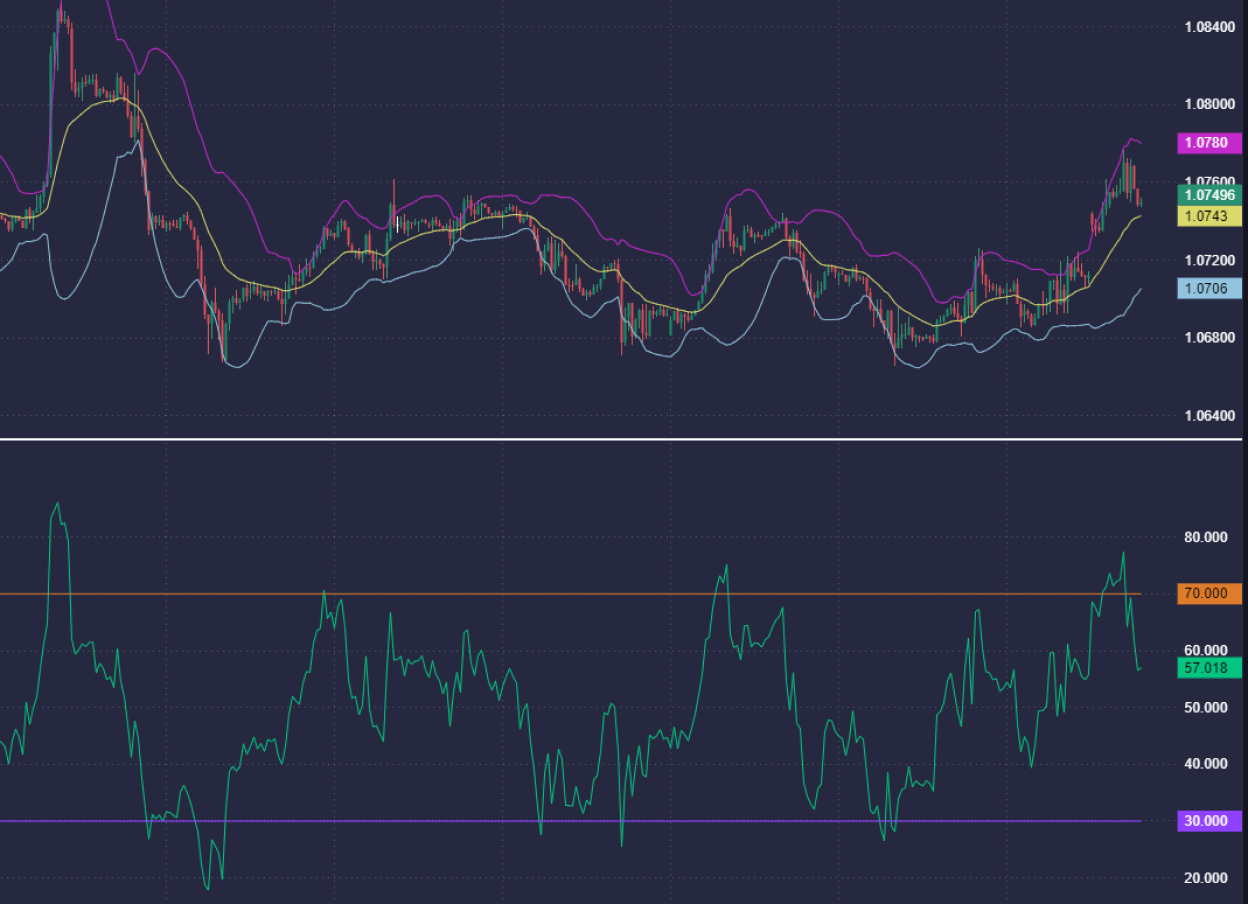
Task: Click the 50.000 oscillator axis tick
Action: (1204, 708)
